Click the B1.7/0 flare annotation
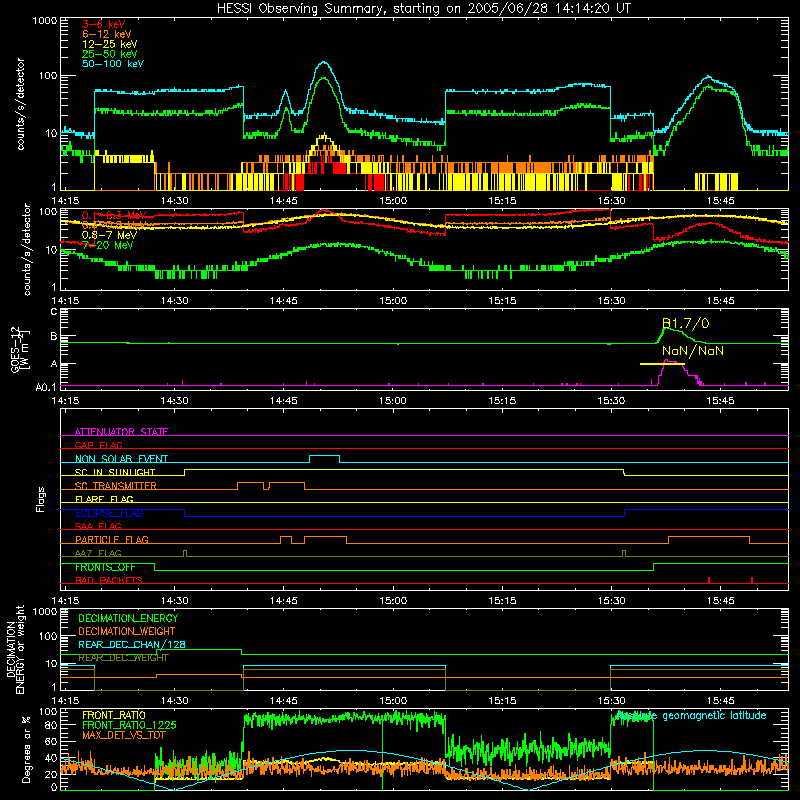The image size is (800, 800). click(685, 323)
